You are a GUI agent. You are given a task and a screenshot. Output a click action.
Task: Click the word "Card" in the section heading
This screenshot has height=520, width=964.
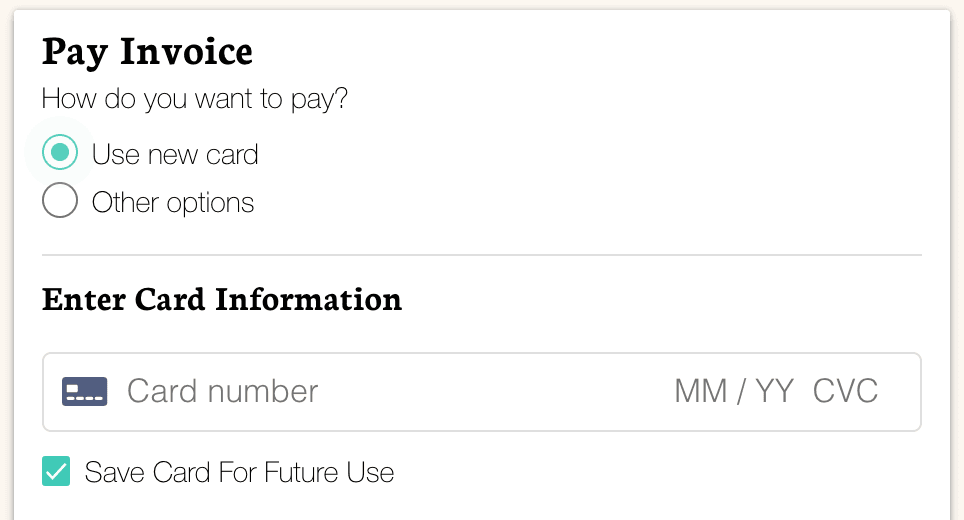pyautogui.click(x=171, y=299)
